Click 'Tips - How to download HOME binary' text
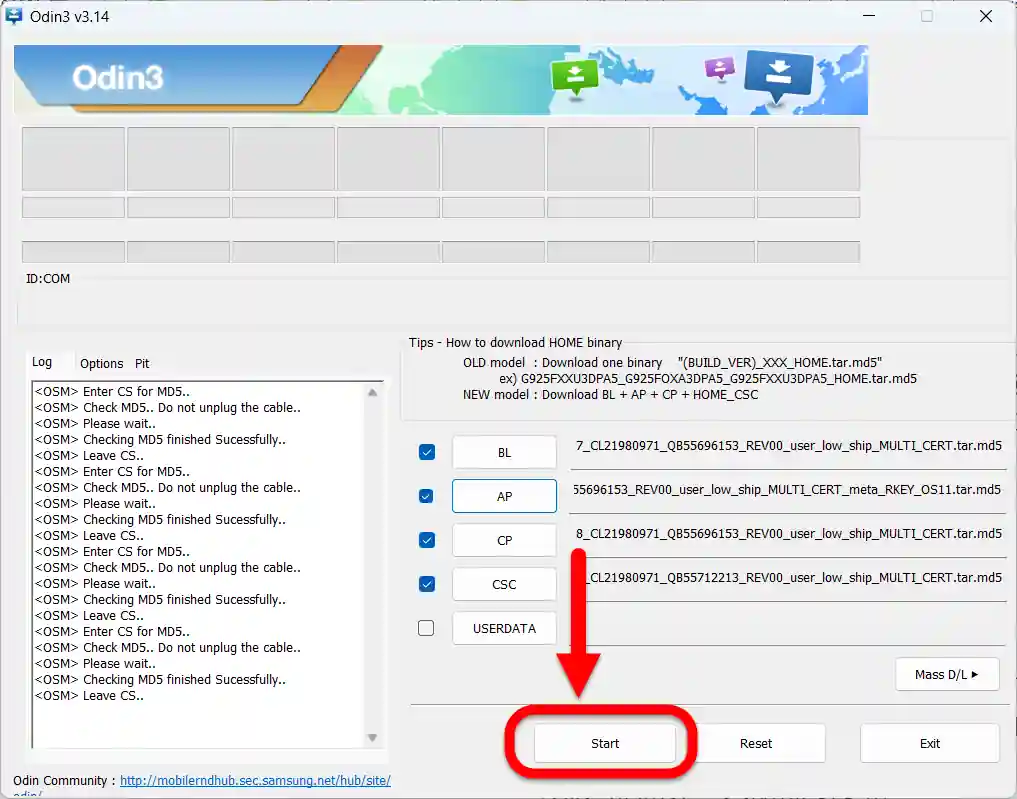Image resolution: width=1017 pixels, height=799 pixels. (515, 342)
